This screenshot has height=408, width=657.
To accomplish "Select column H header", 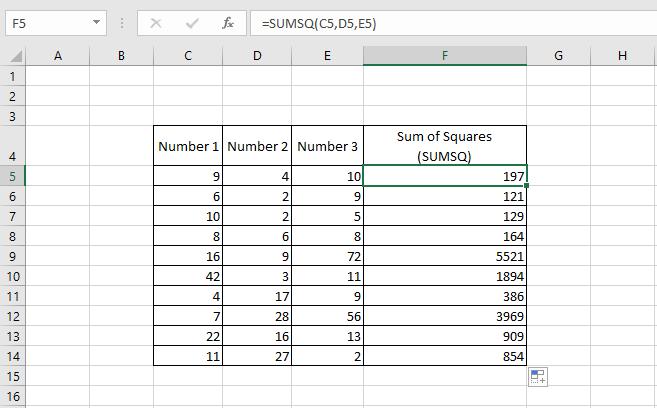I will point(622,56).
